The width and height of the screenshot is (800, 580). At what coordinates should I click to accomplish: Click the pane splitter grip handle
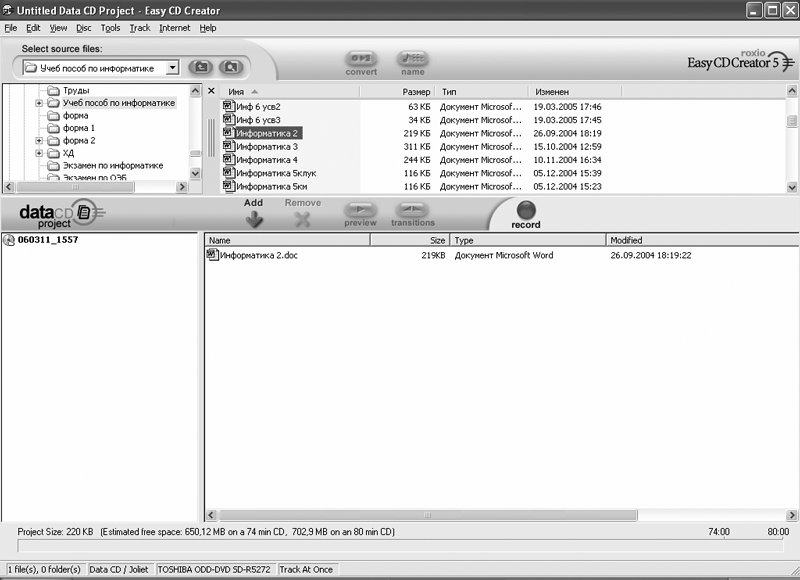[x=211, y=138]
